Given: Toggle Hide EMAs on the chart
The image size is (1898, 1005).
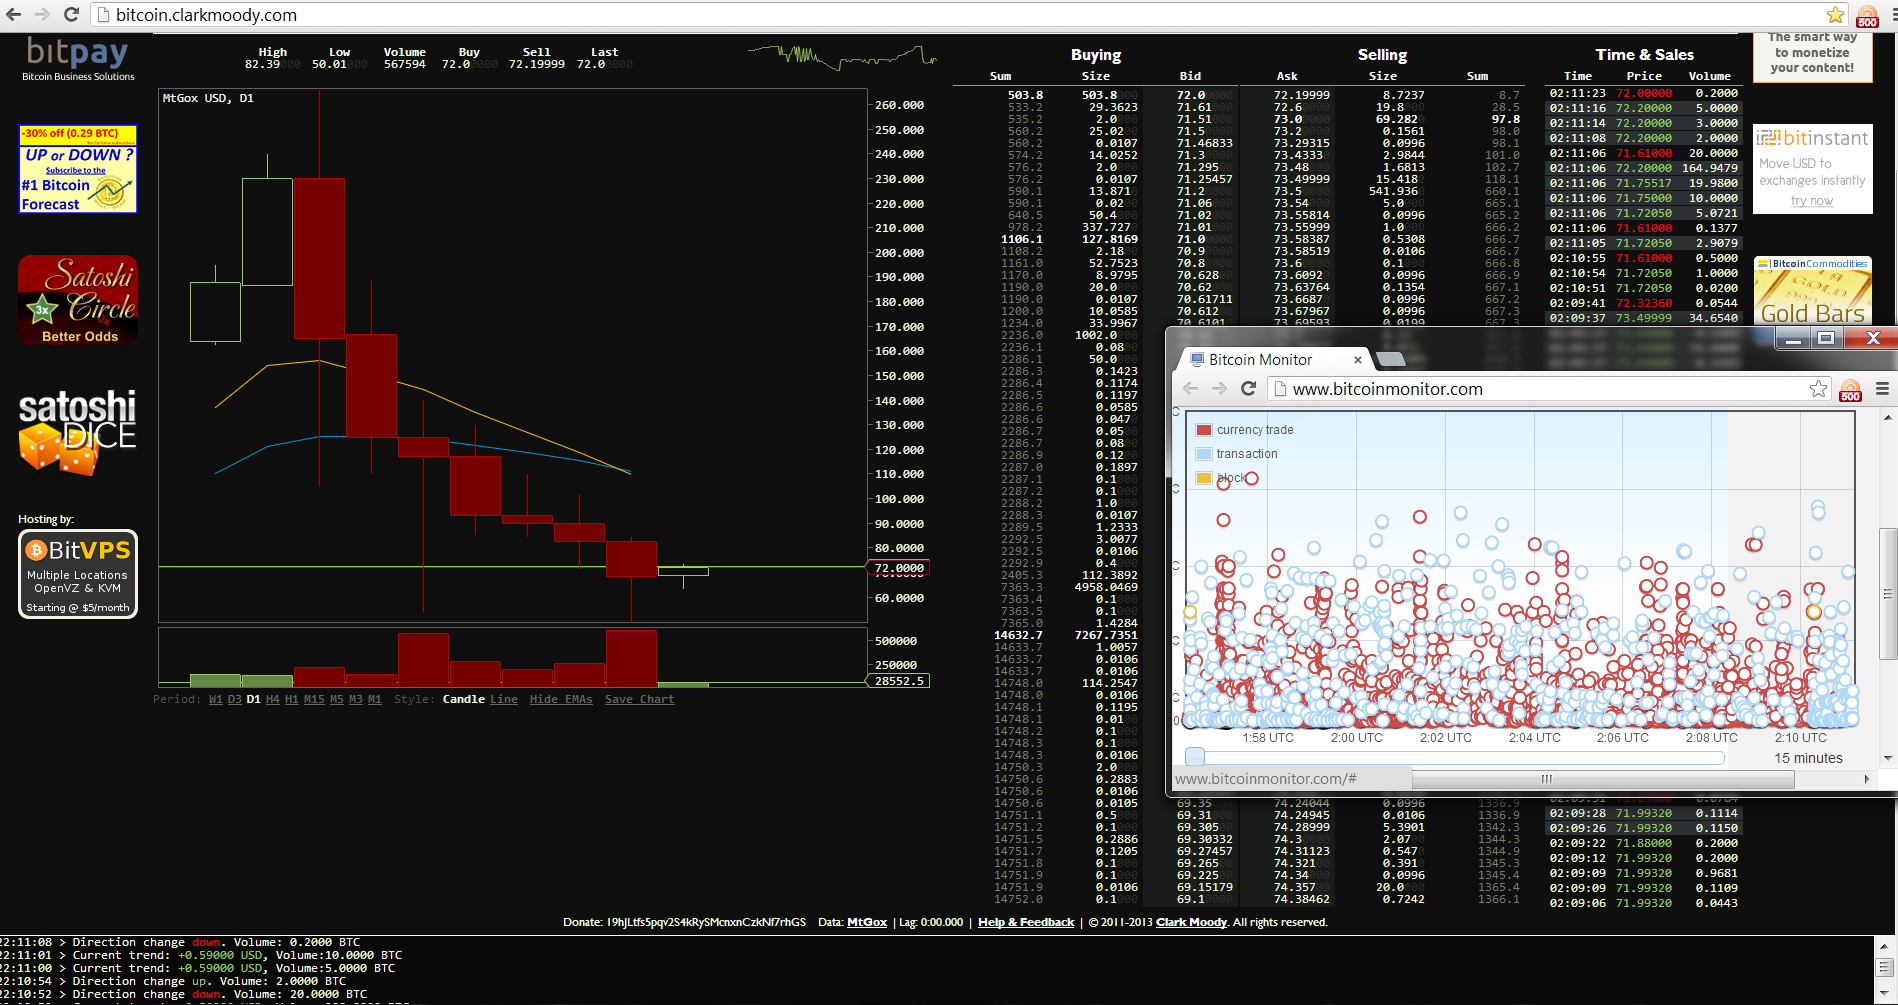Looking at the screenshot, I should click(561, 700).
